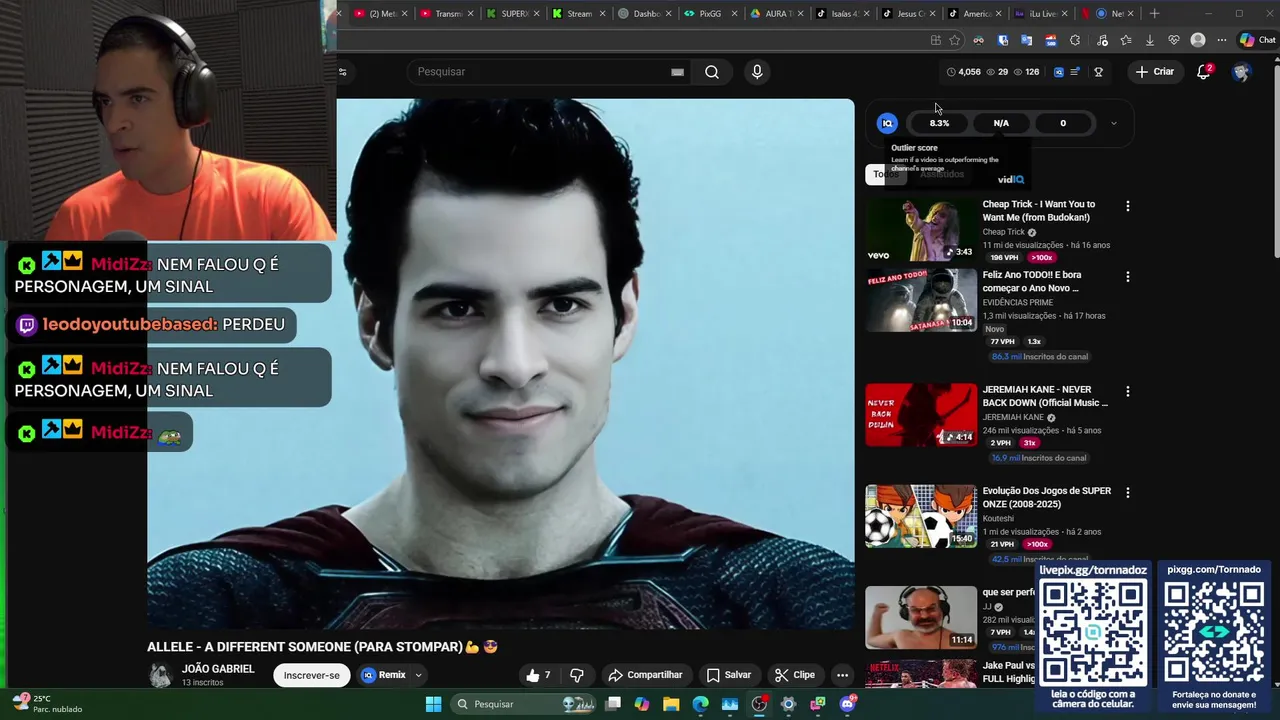Open more actions (three dots) under the video
The image size is (1280, 720).
click(x=842, y=675)
